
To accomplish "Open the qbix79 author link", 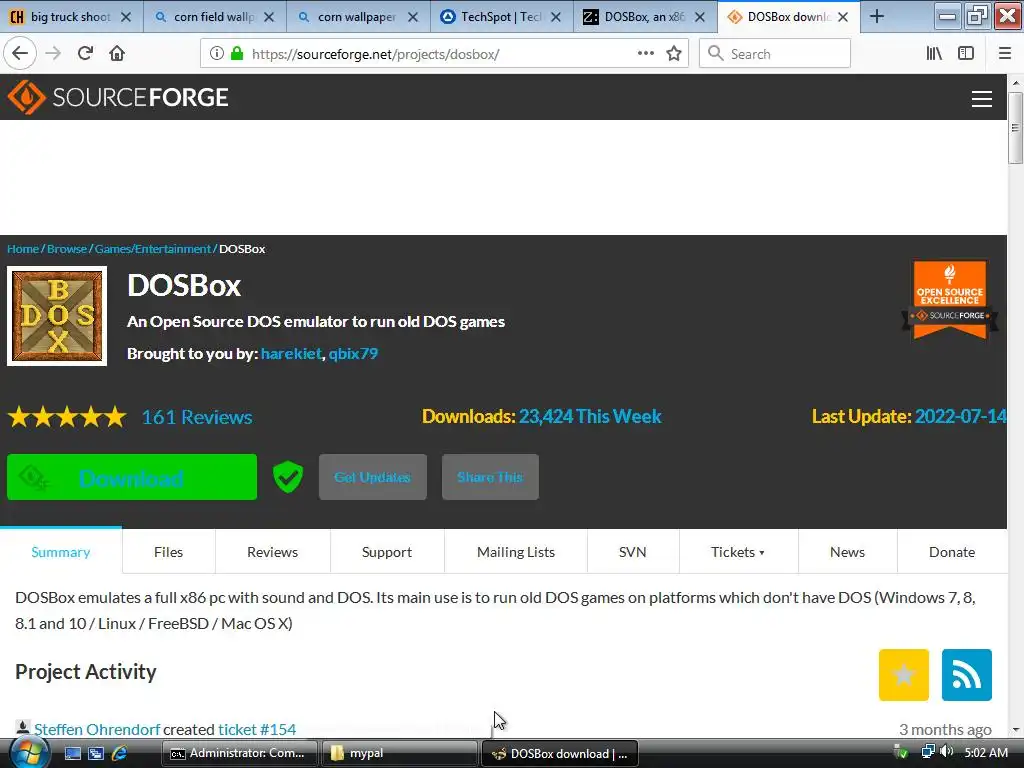I will click(353, 353).
